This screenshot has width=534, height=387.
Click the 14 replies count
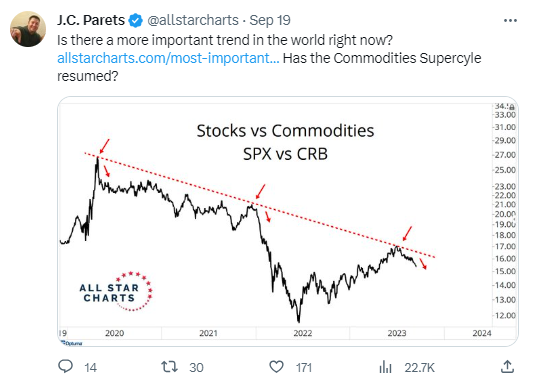coord(91,368)
